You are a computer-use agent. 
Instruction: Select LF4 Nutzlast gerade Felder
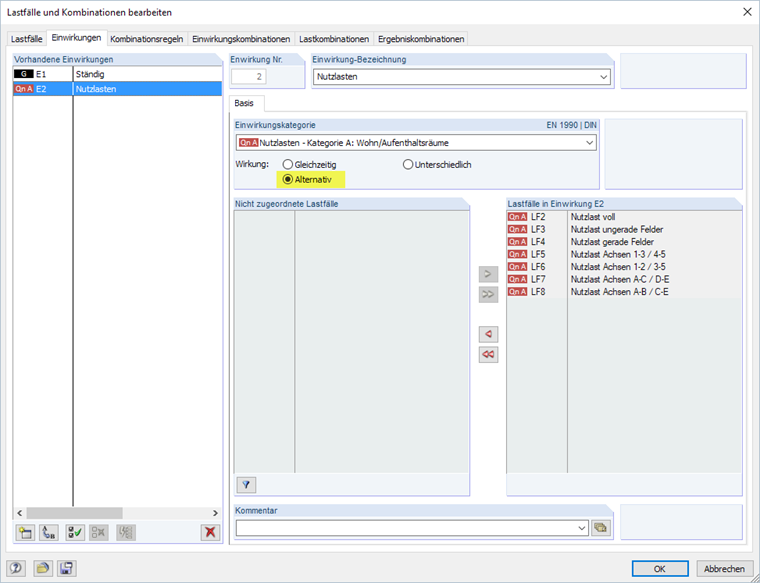click(624, 241)
